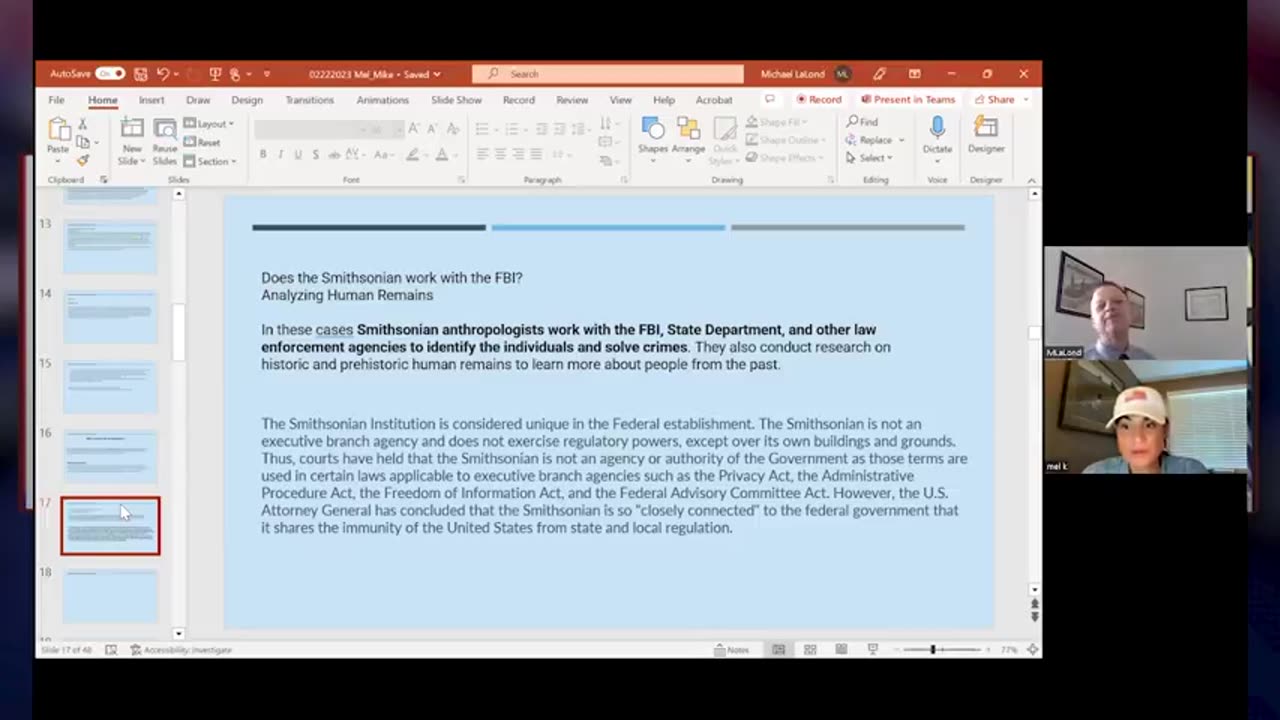Collapse the ribbon with the chevron
This screenshot has width=1280, height=720.
click(1032, 181)
